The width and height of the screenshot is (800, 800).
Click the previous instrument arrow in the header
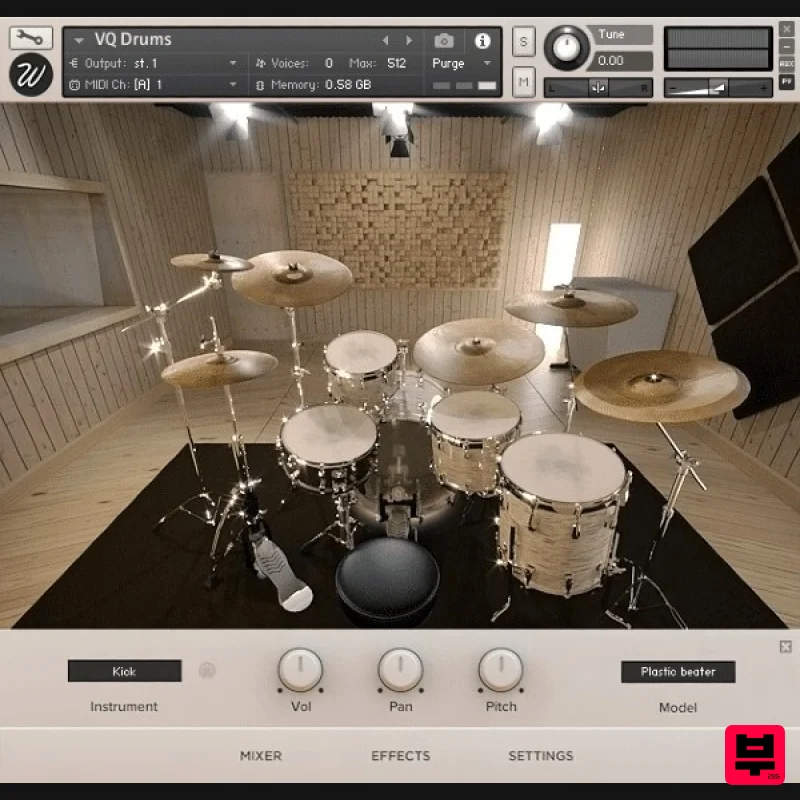[x=386, y=40]
